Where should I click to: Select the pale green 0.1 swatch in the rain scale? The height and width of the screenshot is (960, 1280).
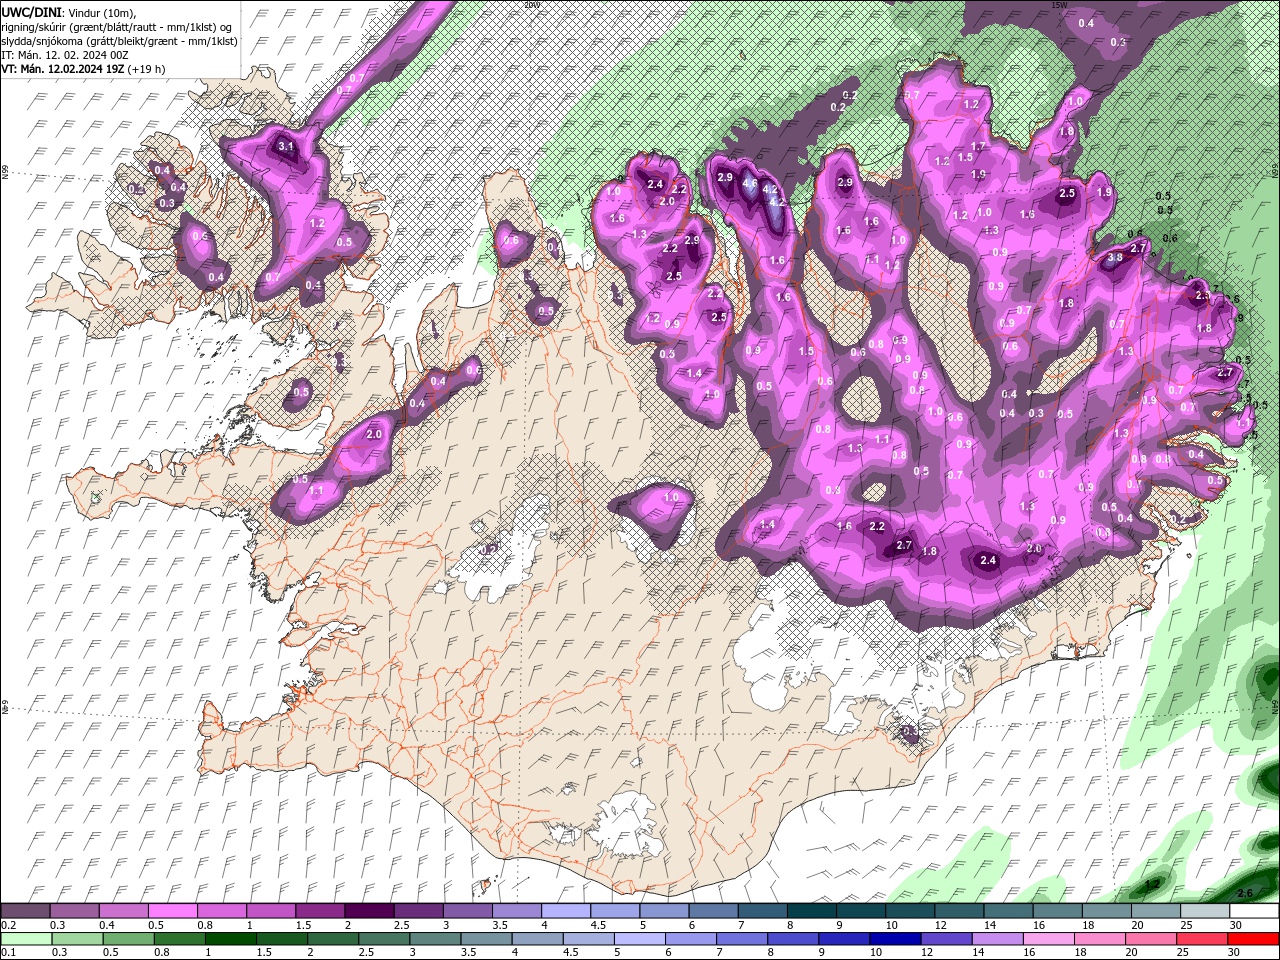click(x=27, y=939)
